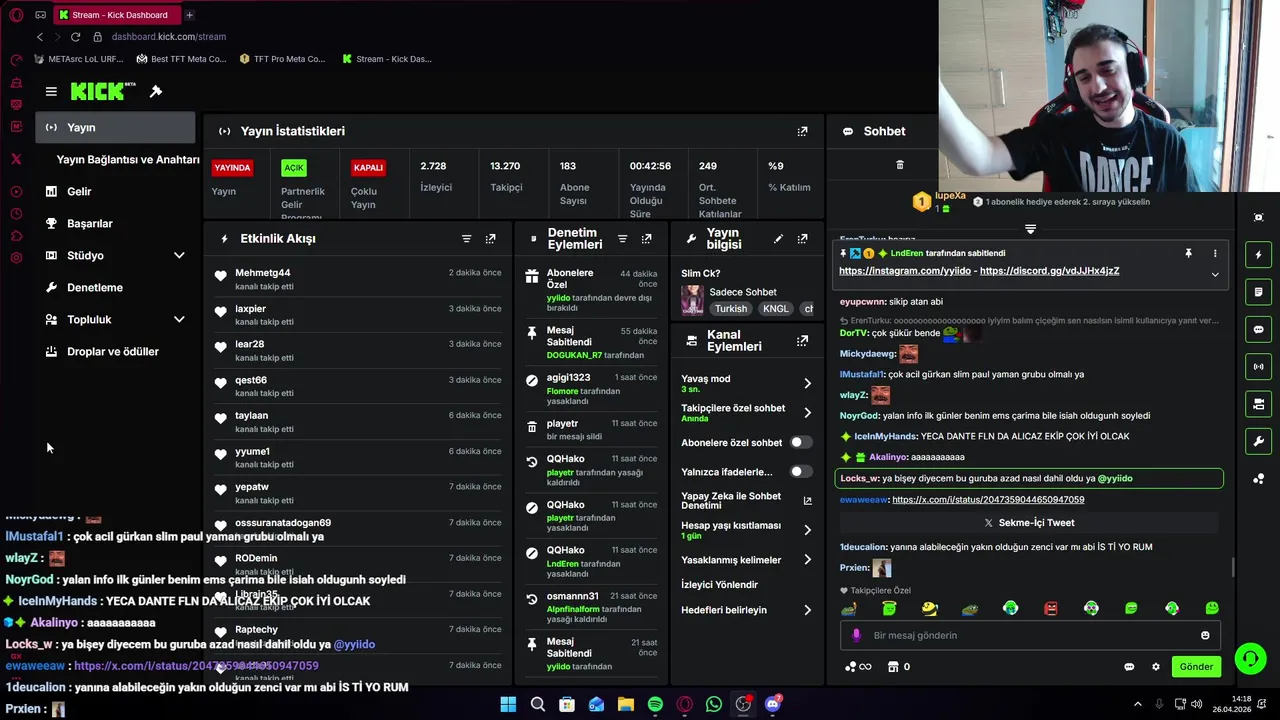This screenshot has height=720, width=1280.
Task: Click the emoji picker in message box
Action: [1205, 635]
